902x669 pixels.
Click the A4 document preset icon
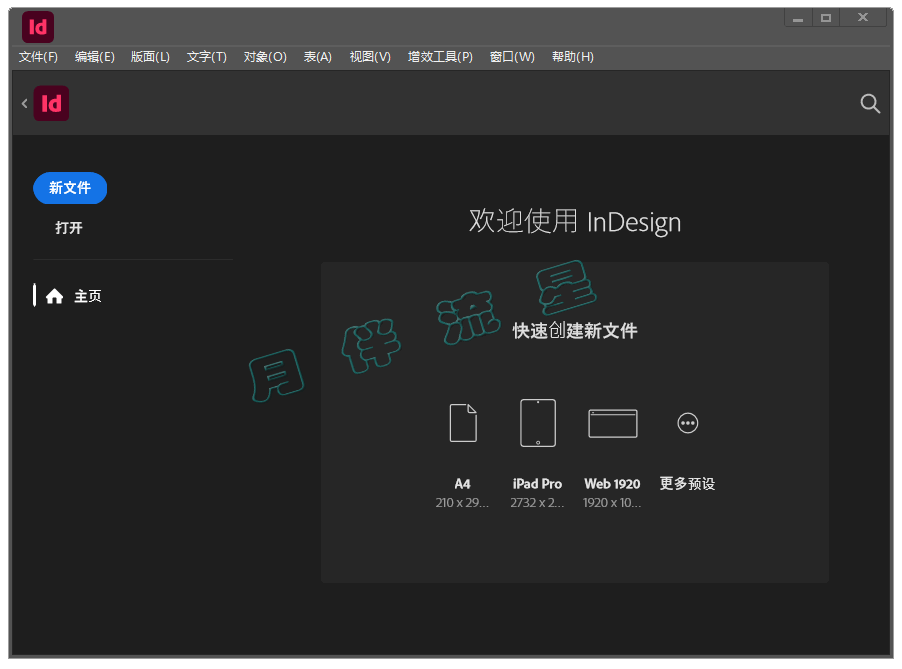click(x=463, y=423)
